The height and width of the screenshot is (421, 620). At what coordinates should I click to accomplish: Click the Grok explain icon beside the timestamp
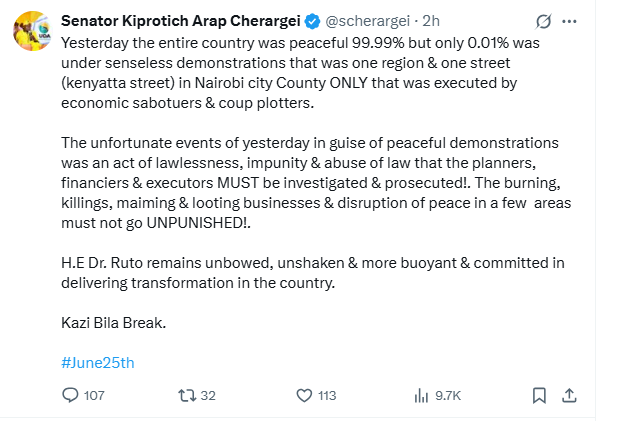(x=545, y=21)
